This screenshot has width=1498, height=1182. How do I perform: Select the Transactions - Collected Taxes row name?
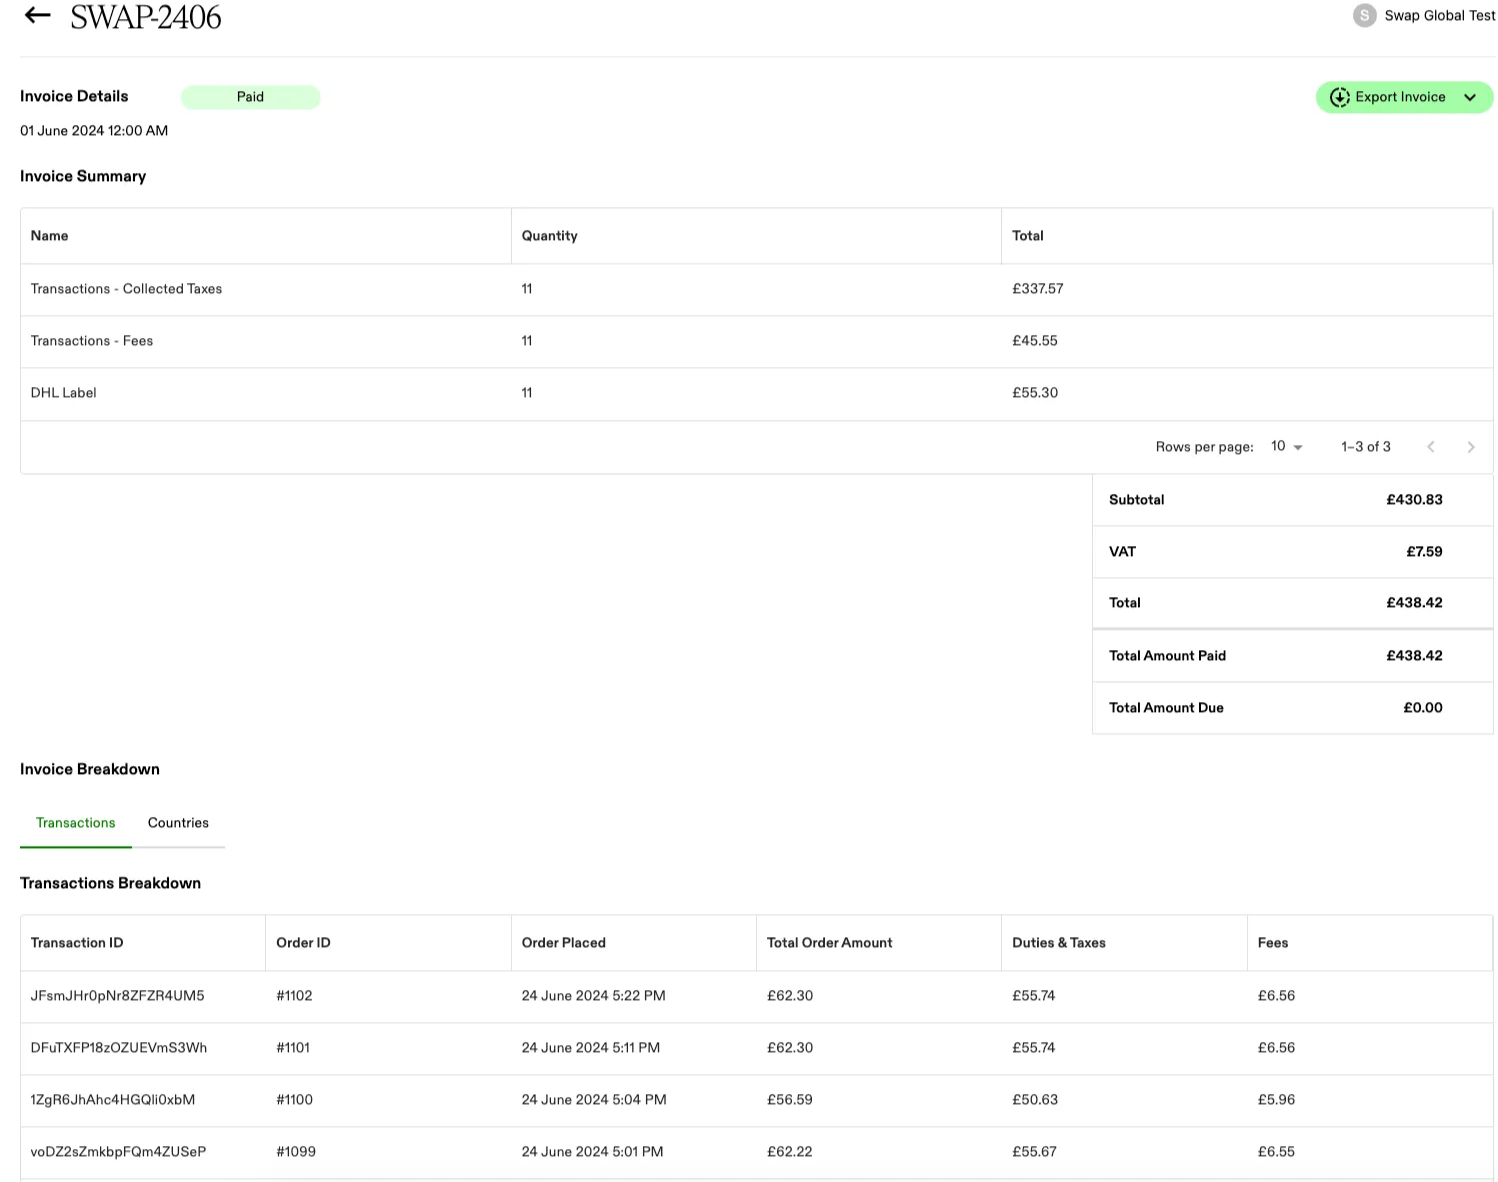(x=127, y=289)
